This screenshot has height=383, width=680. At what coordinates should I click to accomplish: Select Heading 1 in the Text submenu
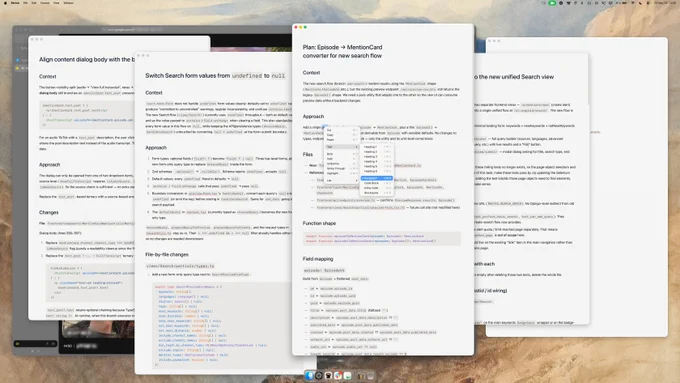click(377, 147)
